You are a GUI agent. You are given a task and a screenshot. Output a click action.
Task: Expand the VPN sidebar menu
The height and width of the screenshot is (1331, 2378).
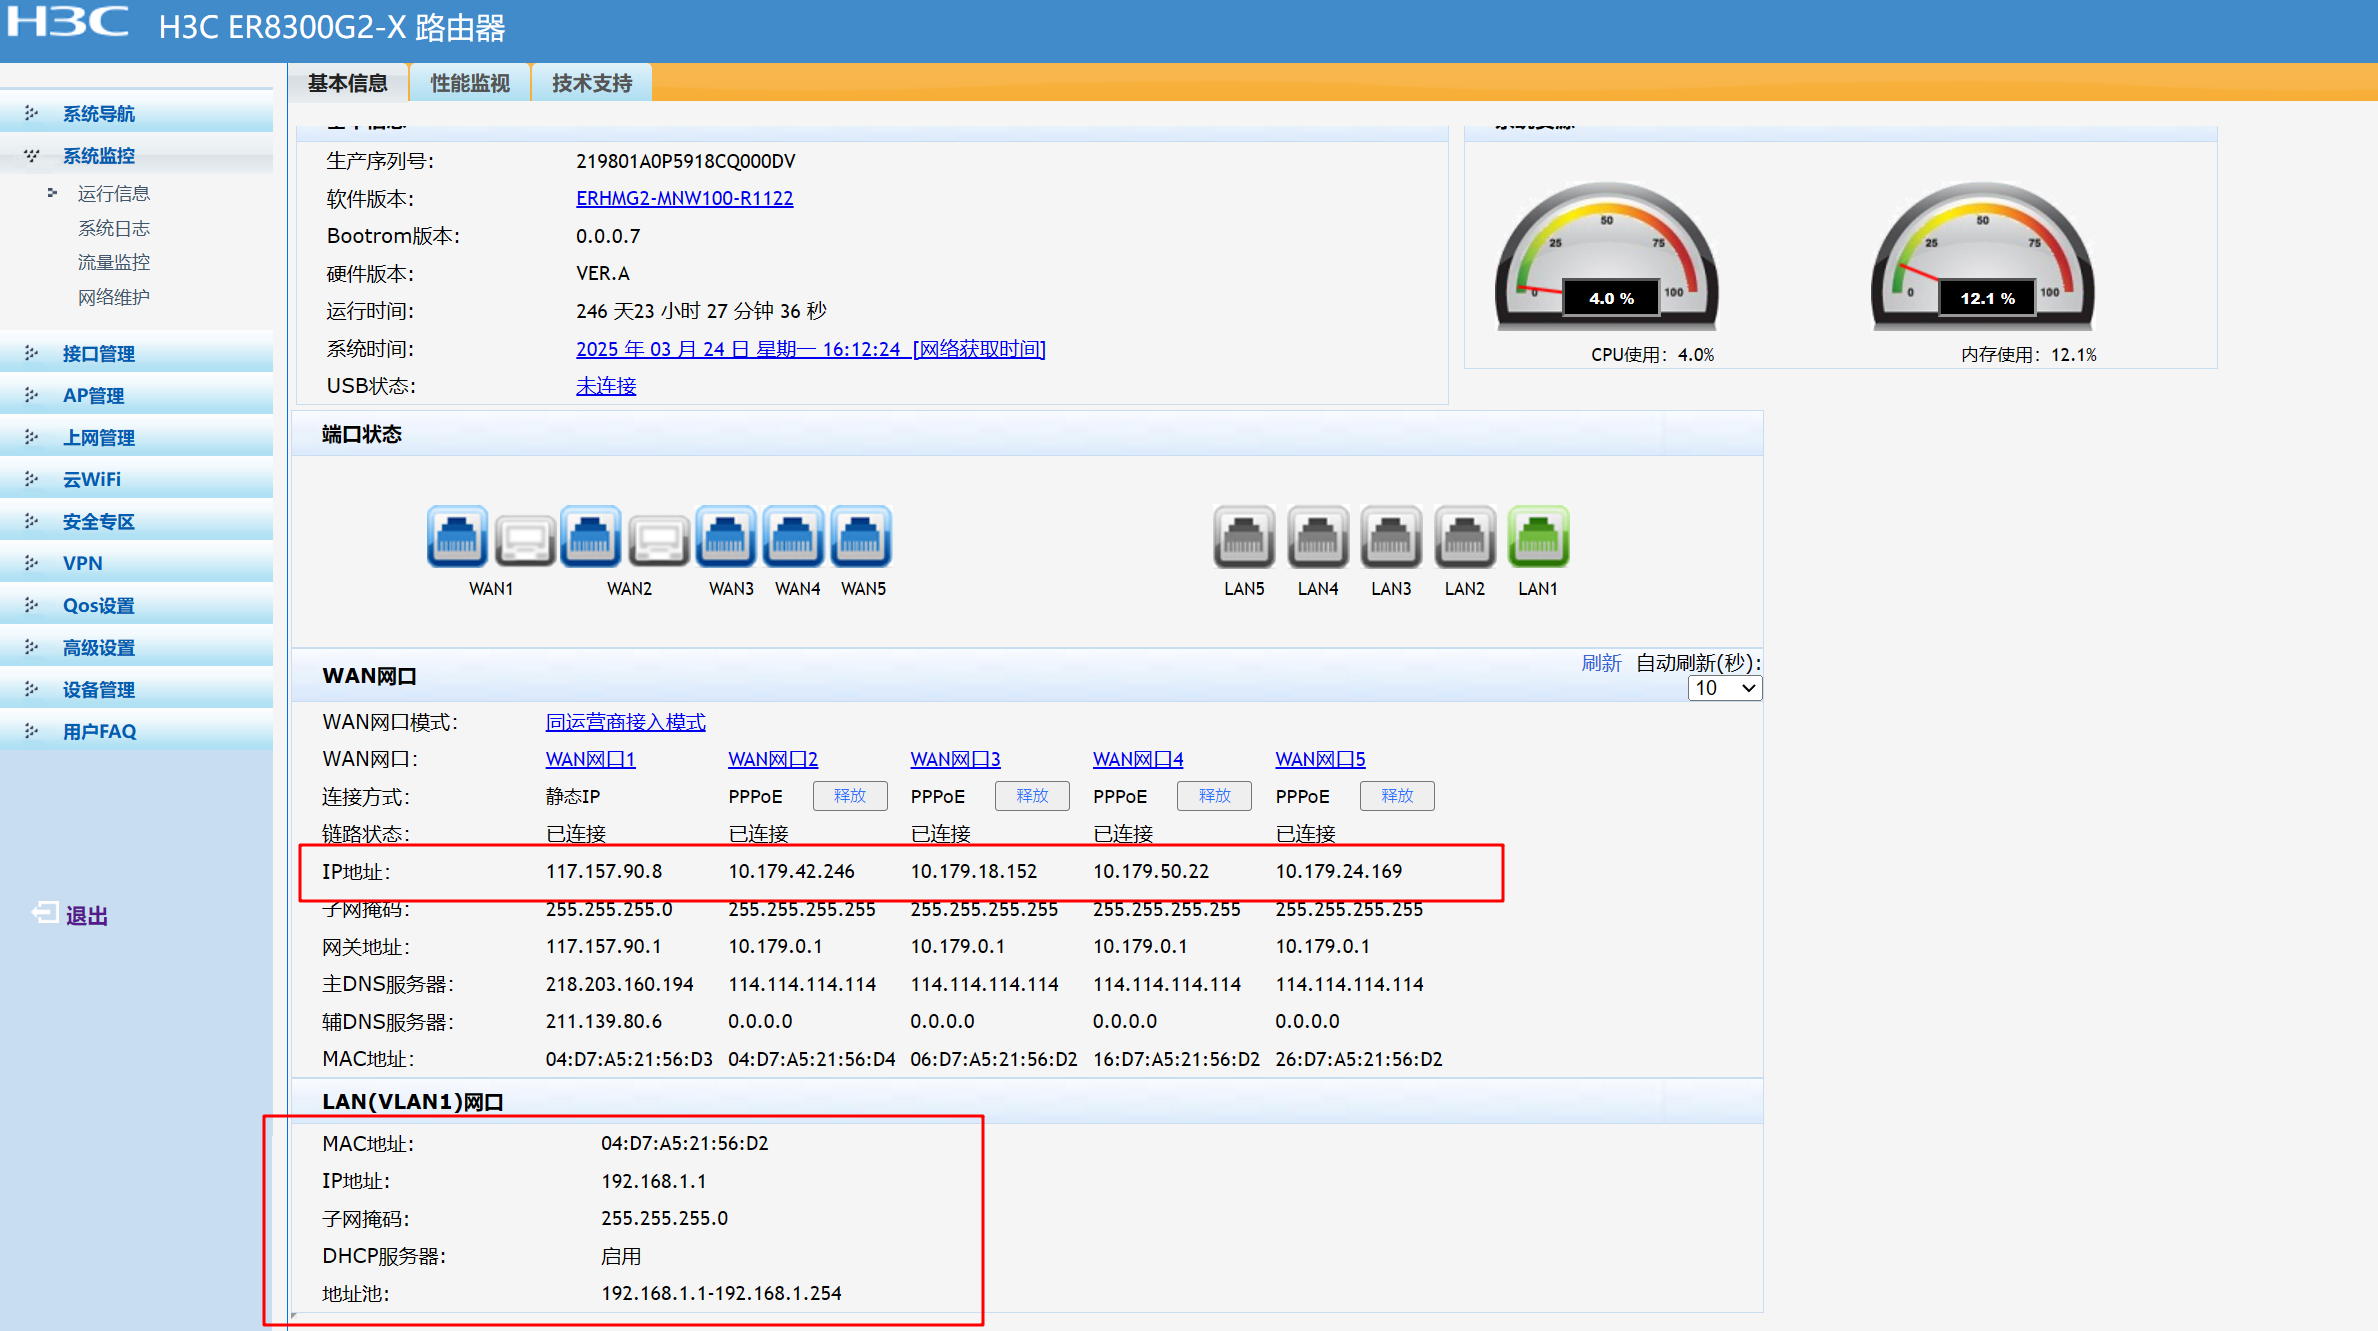(x=82, y=564)
